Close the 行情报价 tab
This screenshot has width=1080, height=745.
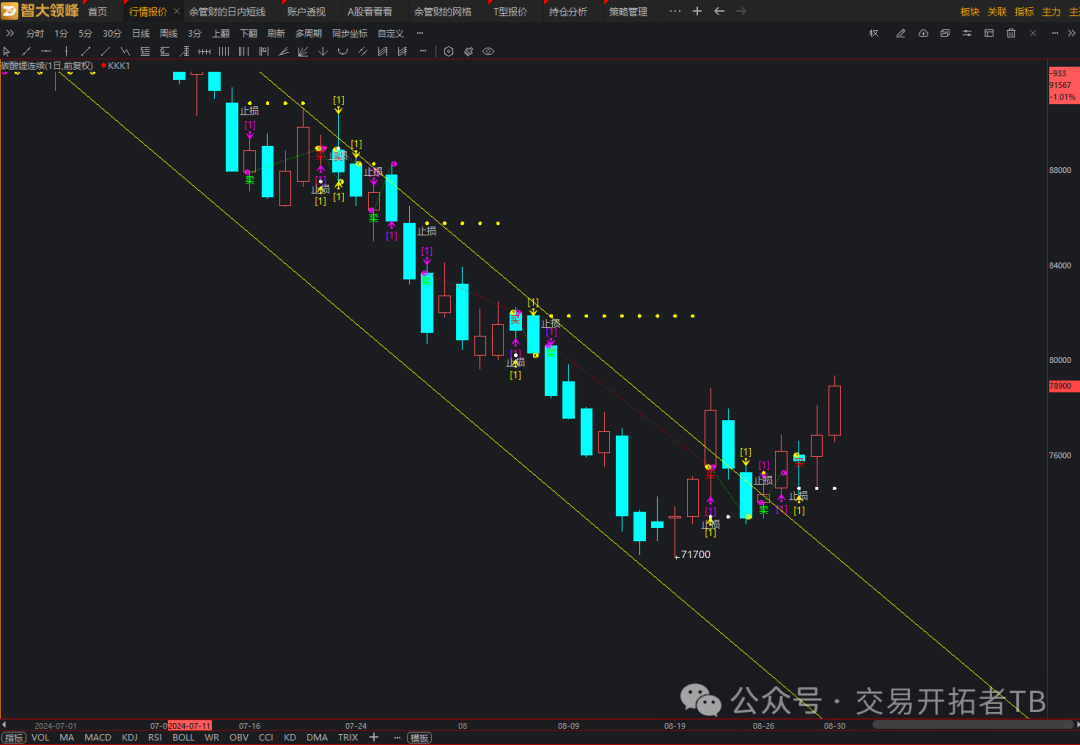[x=176, y=11]
